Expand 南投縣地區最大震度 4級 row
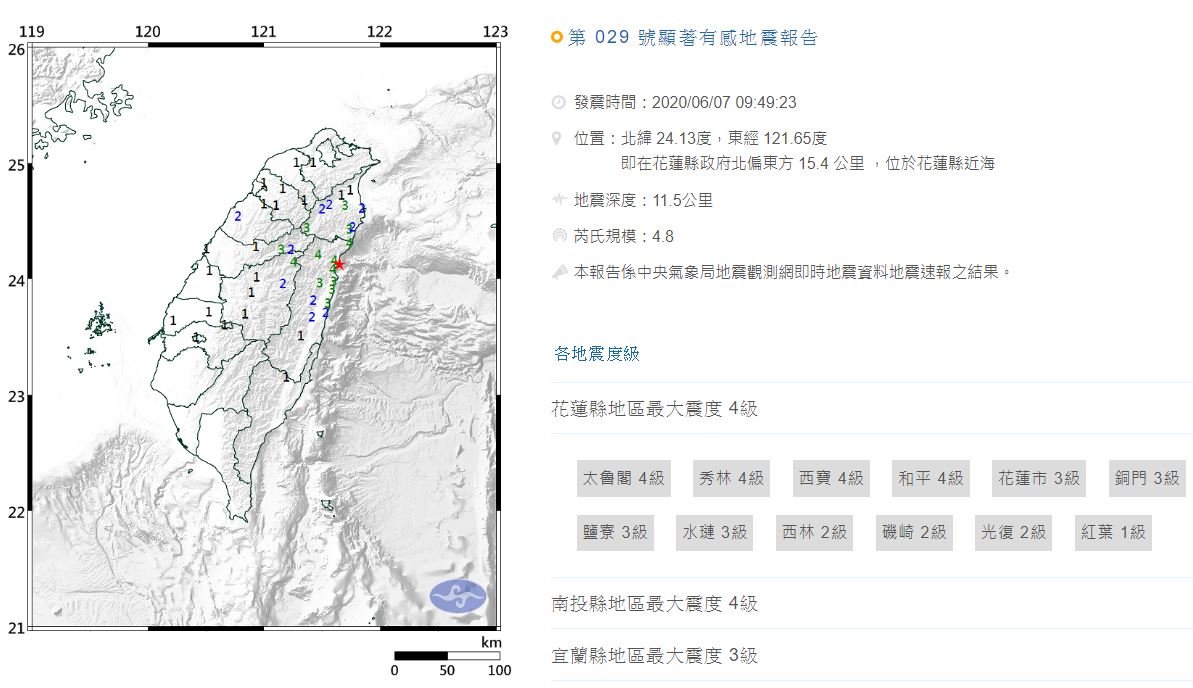 coord(872,604)
